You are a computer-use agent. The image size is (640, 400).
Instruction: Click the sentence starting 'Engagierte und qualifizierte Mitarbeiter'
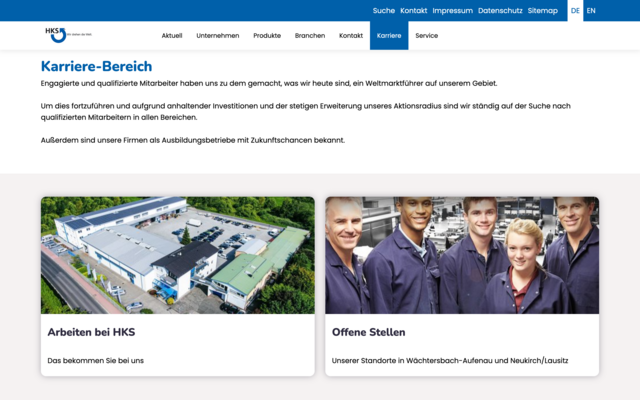(x=269, y=83)
